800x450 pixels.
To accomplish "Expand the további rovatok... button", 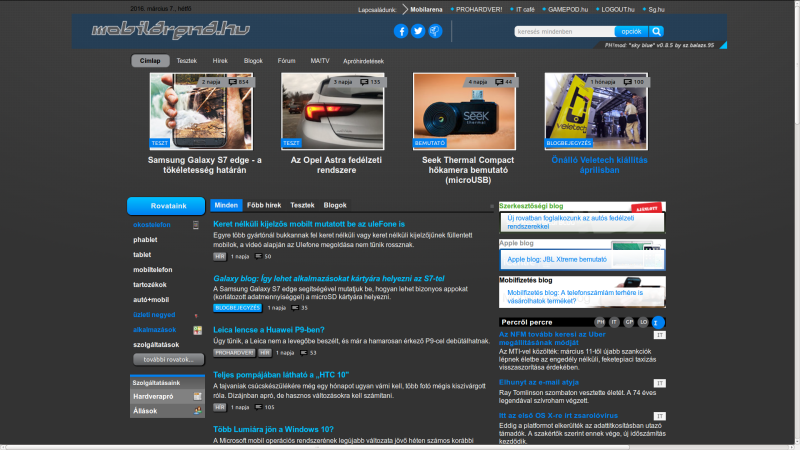I will pyautogui.click(x=168, y=360).
